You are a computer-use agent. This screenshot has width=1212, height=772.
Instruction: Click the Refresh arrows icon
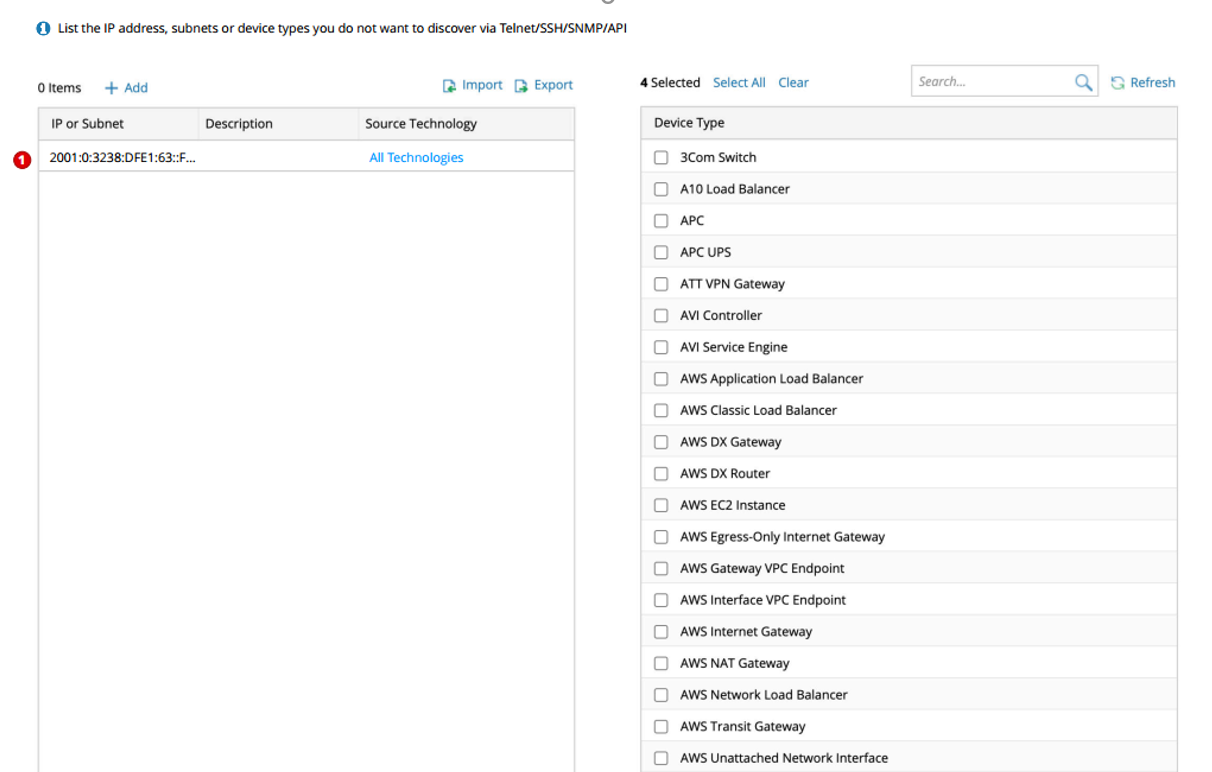coord(1118,83)
